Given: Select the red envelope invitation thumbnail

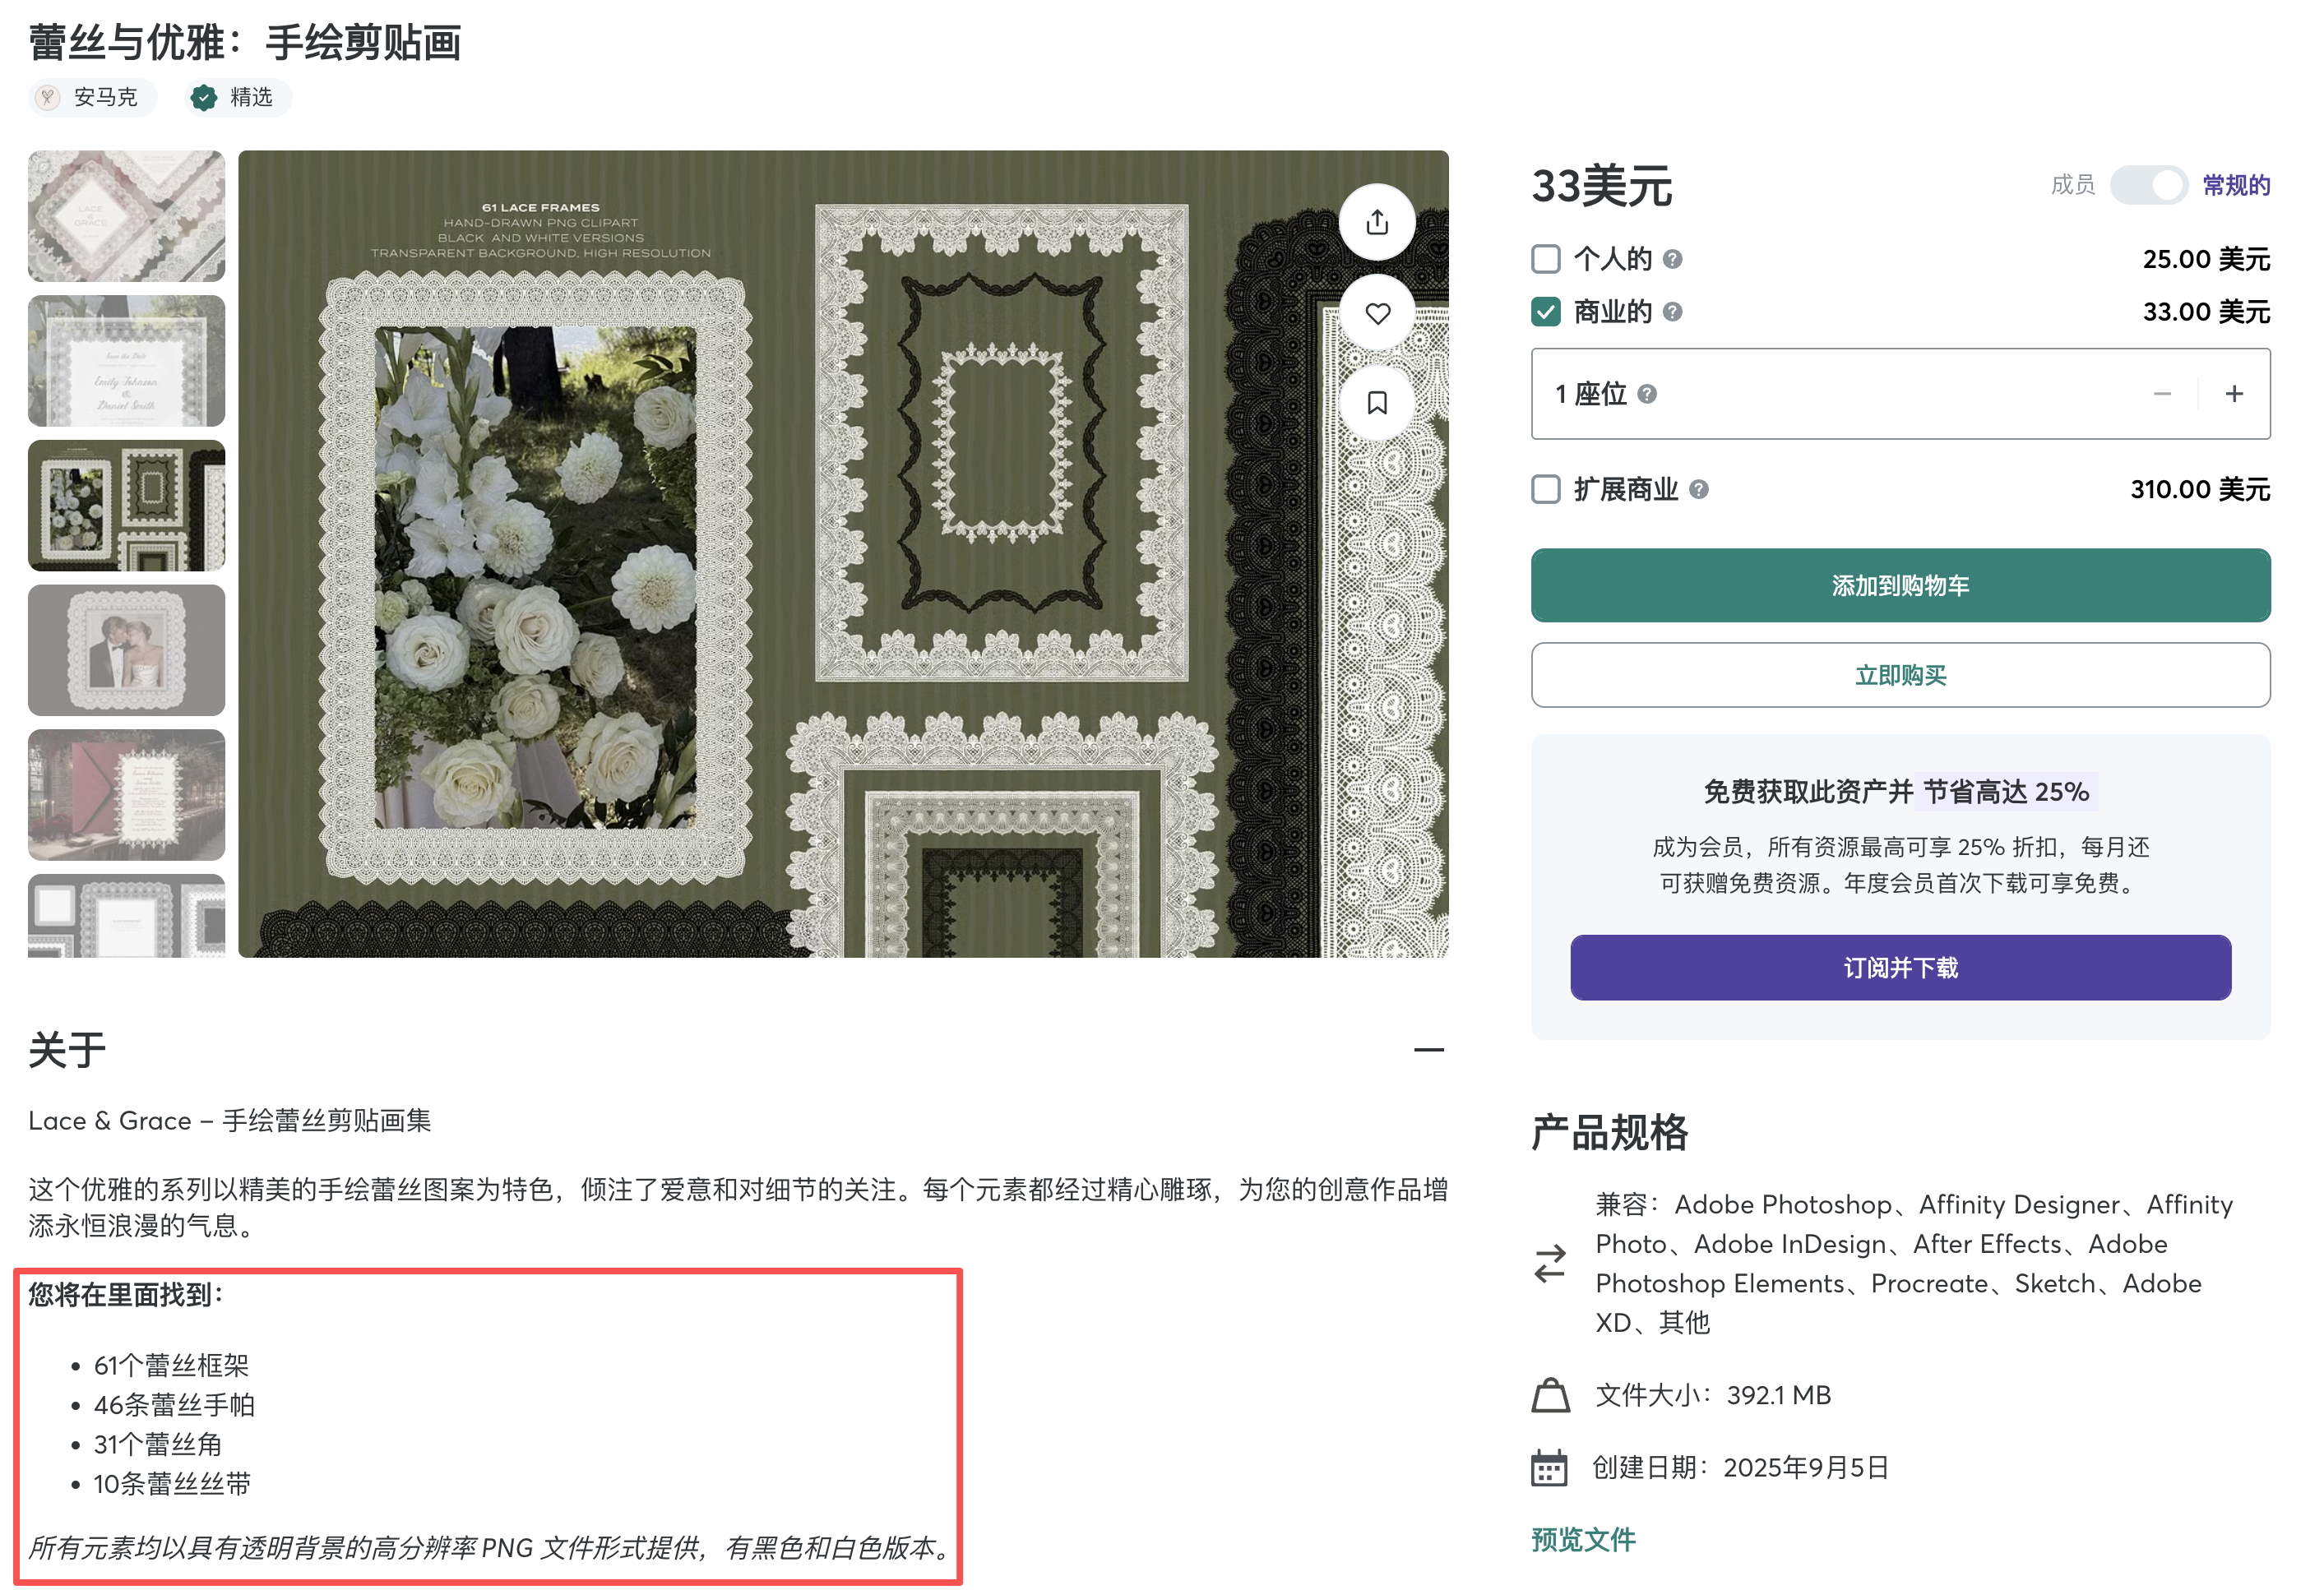Looking at the screenshot, I should [126, 795].
